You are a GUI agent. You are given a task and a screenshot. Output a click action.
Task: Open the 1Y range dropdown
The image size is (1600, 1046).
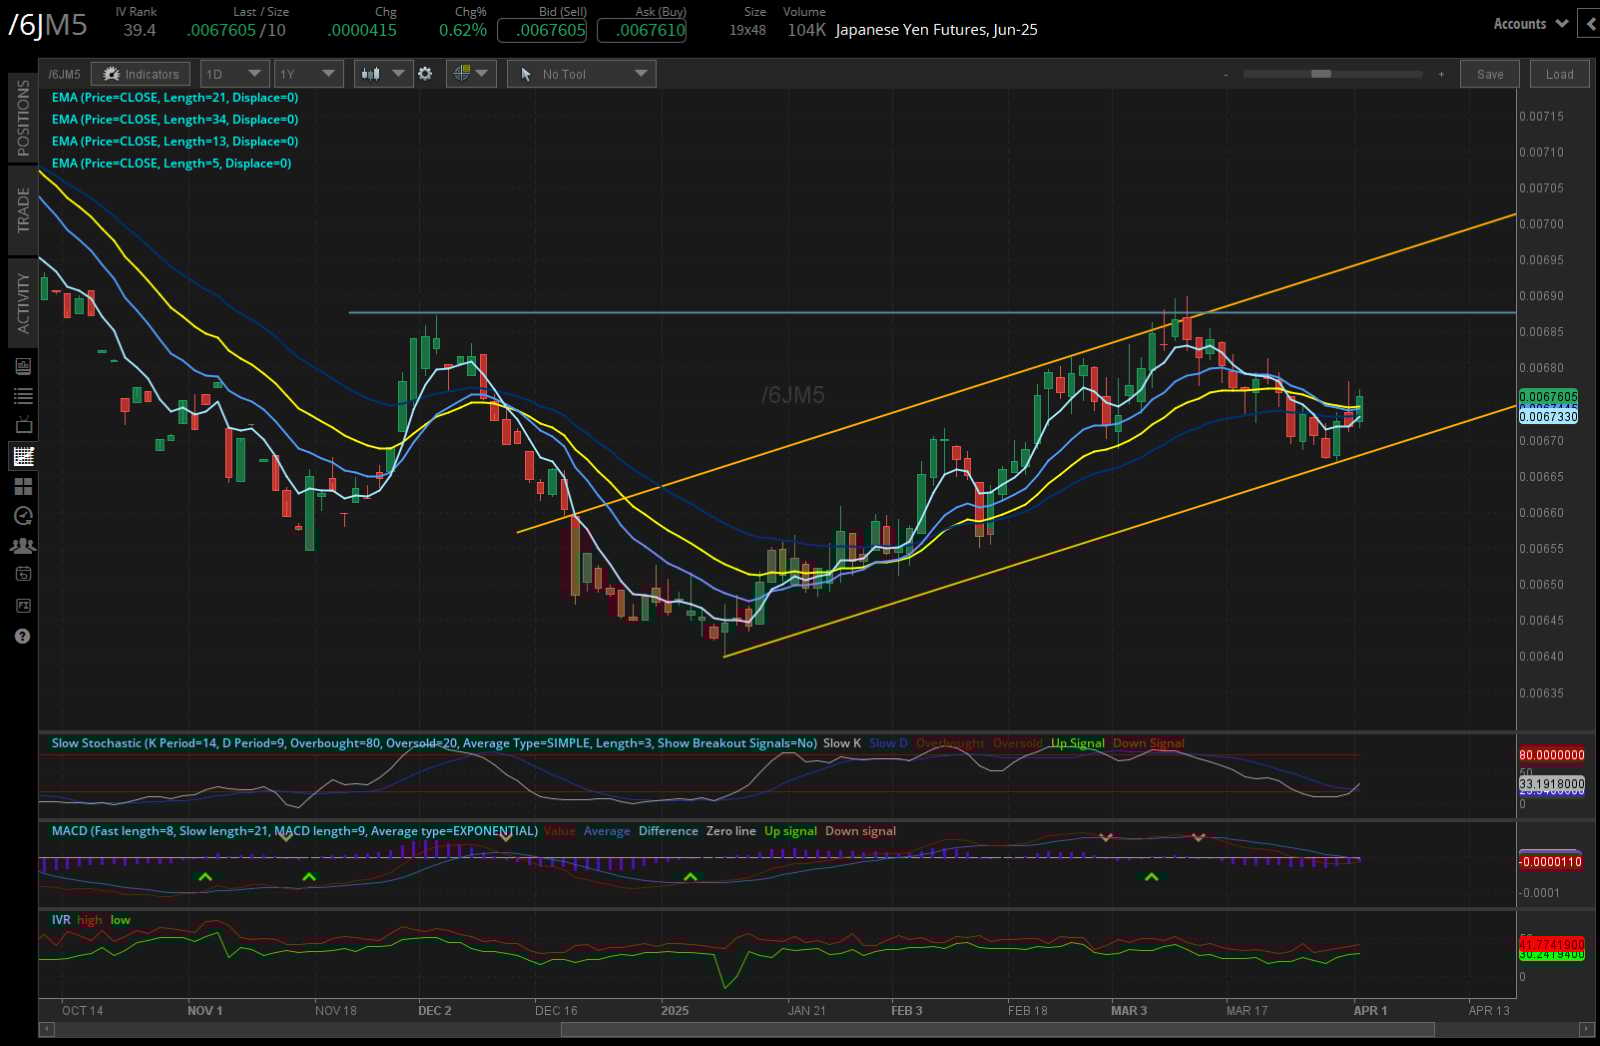(308, 73)
